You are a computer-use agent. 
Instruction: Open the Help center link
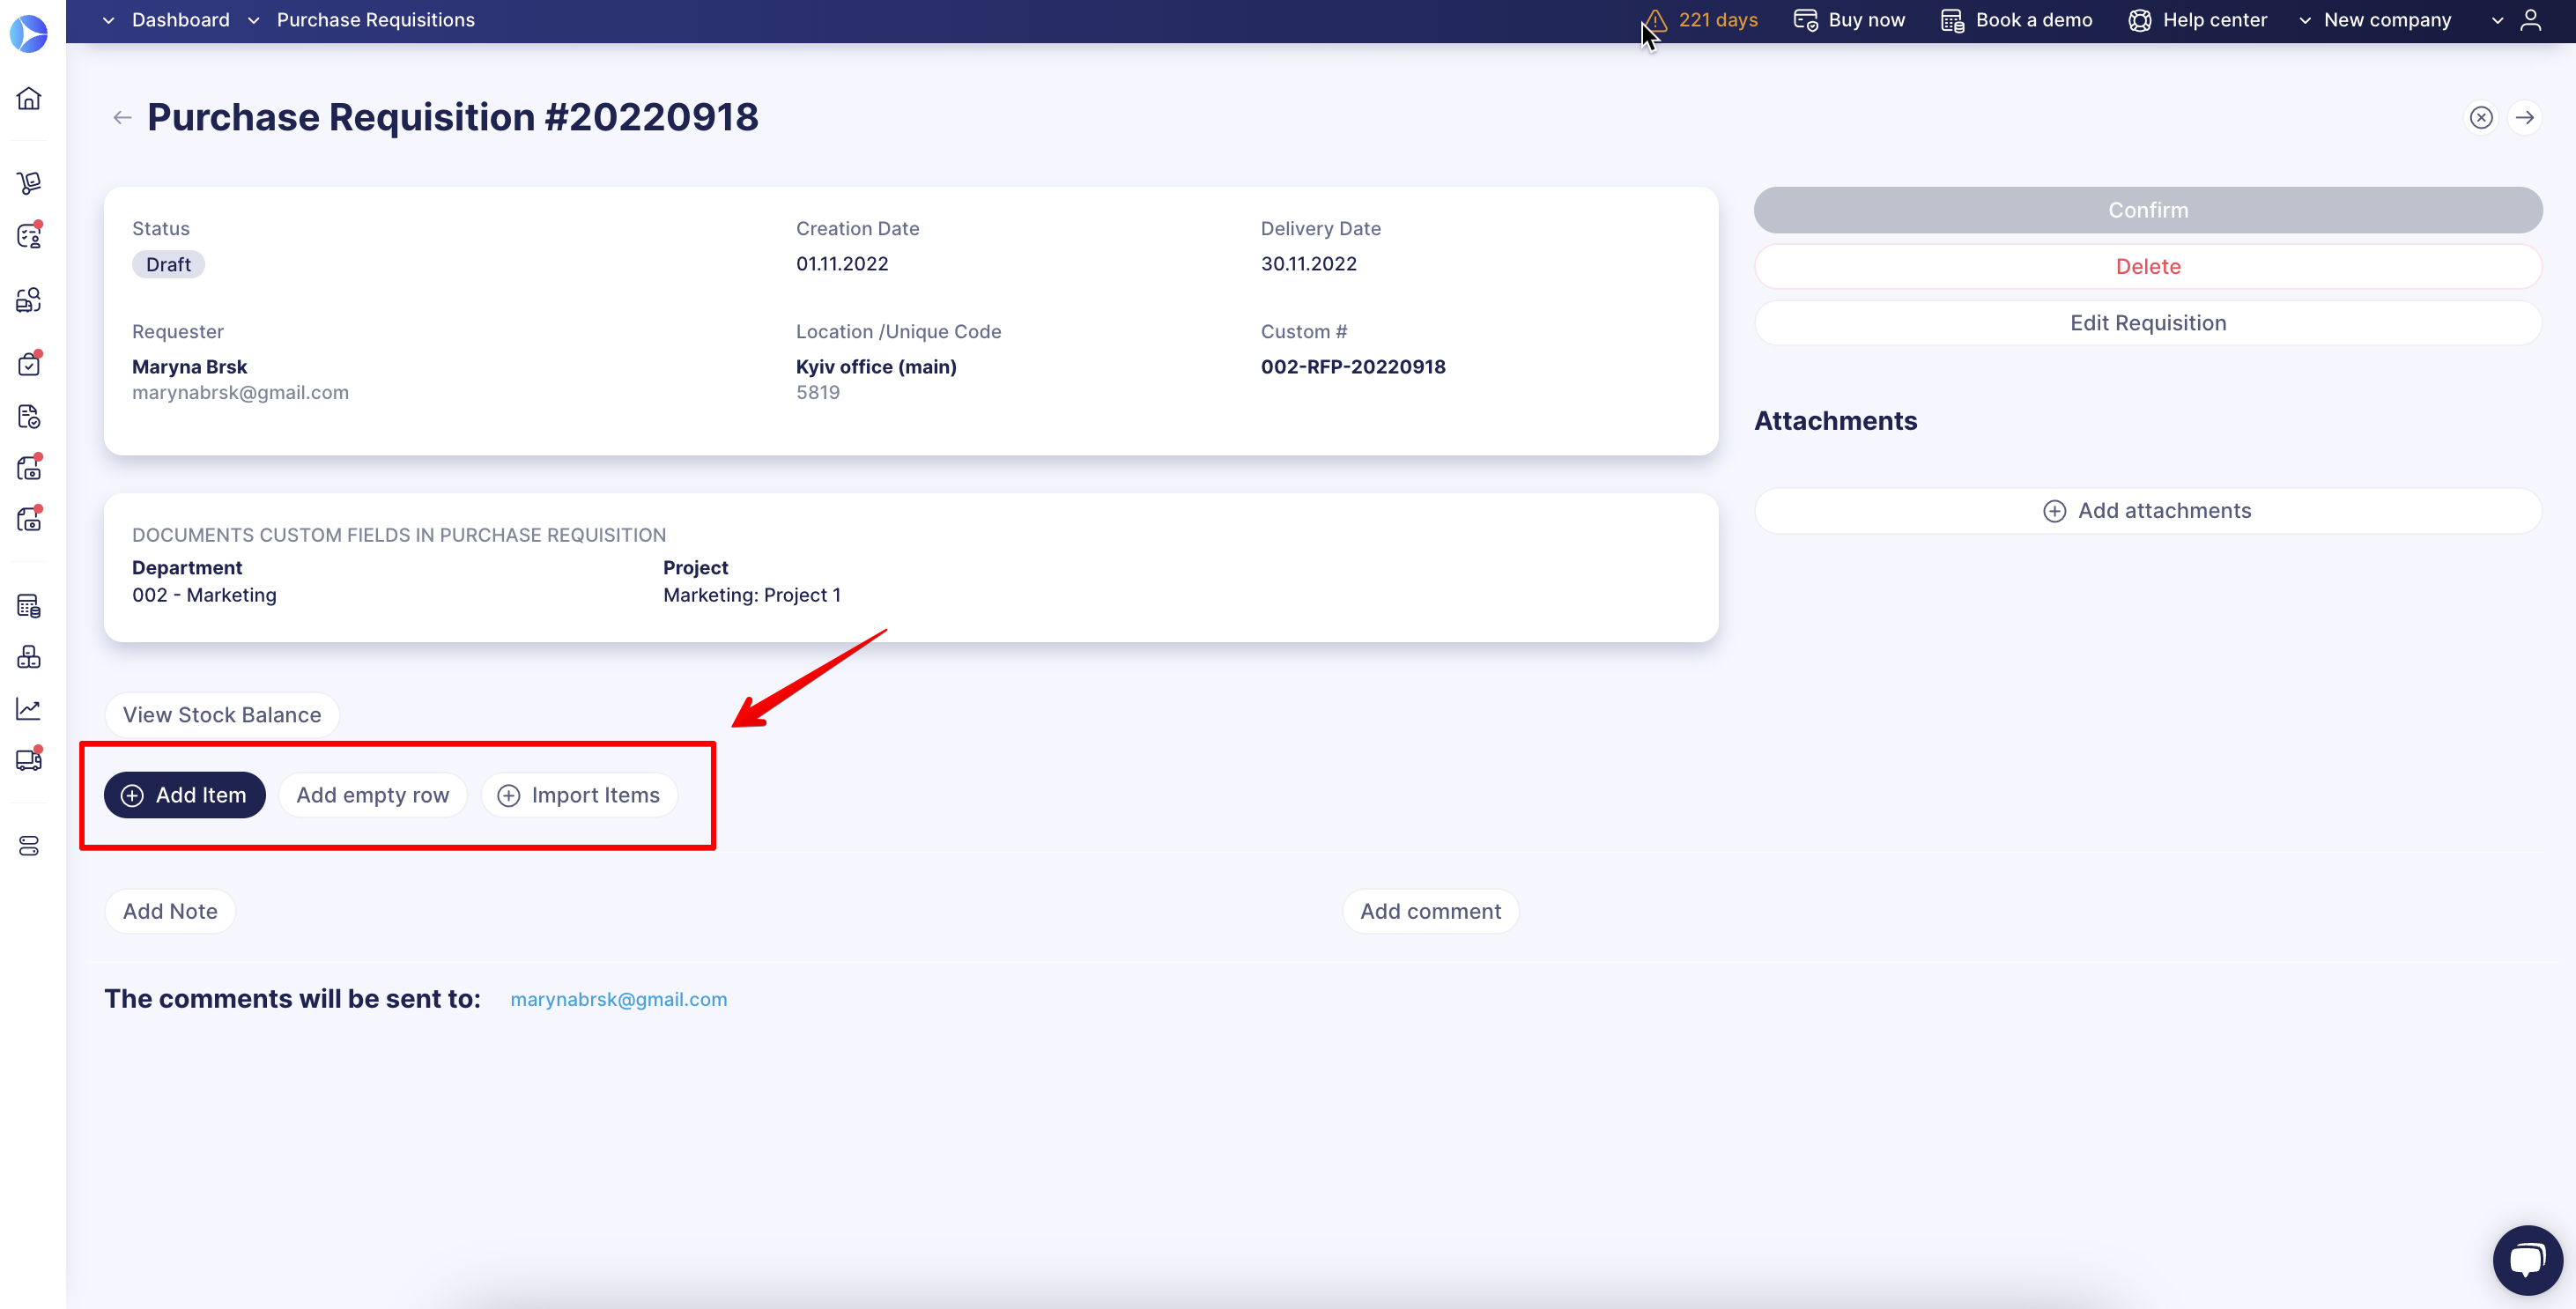2214,20
